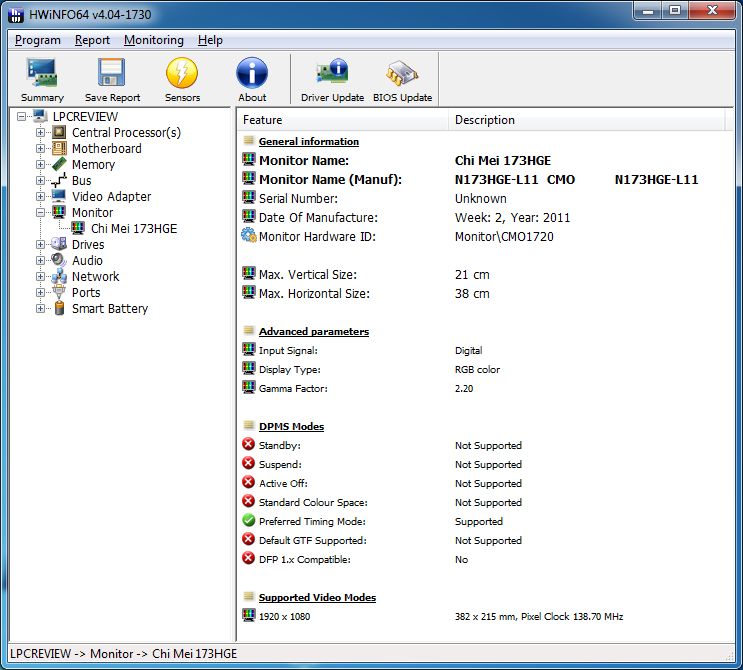Collapse the LPCREVIEW root node
Image resolution: width=743 pixels, height=670 pixels.
click(21, 117)
